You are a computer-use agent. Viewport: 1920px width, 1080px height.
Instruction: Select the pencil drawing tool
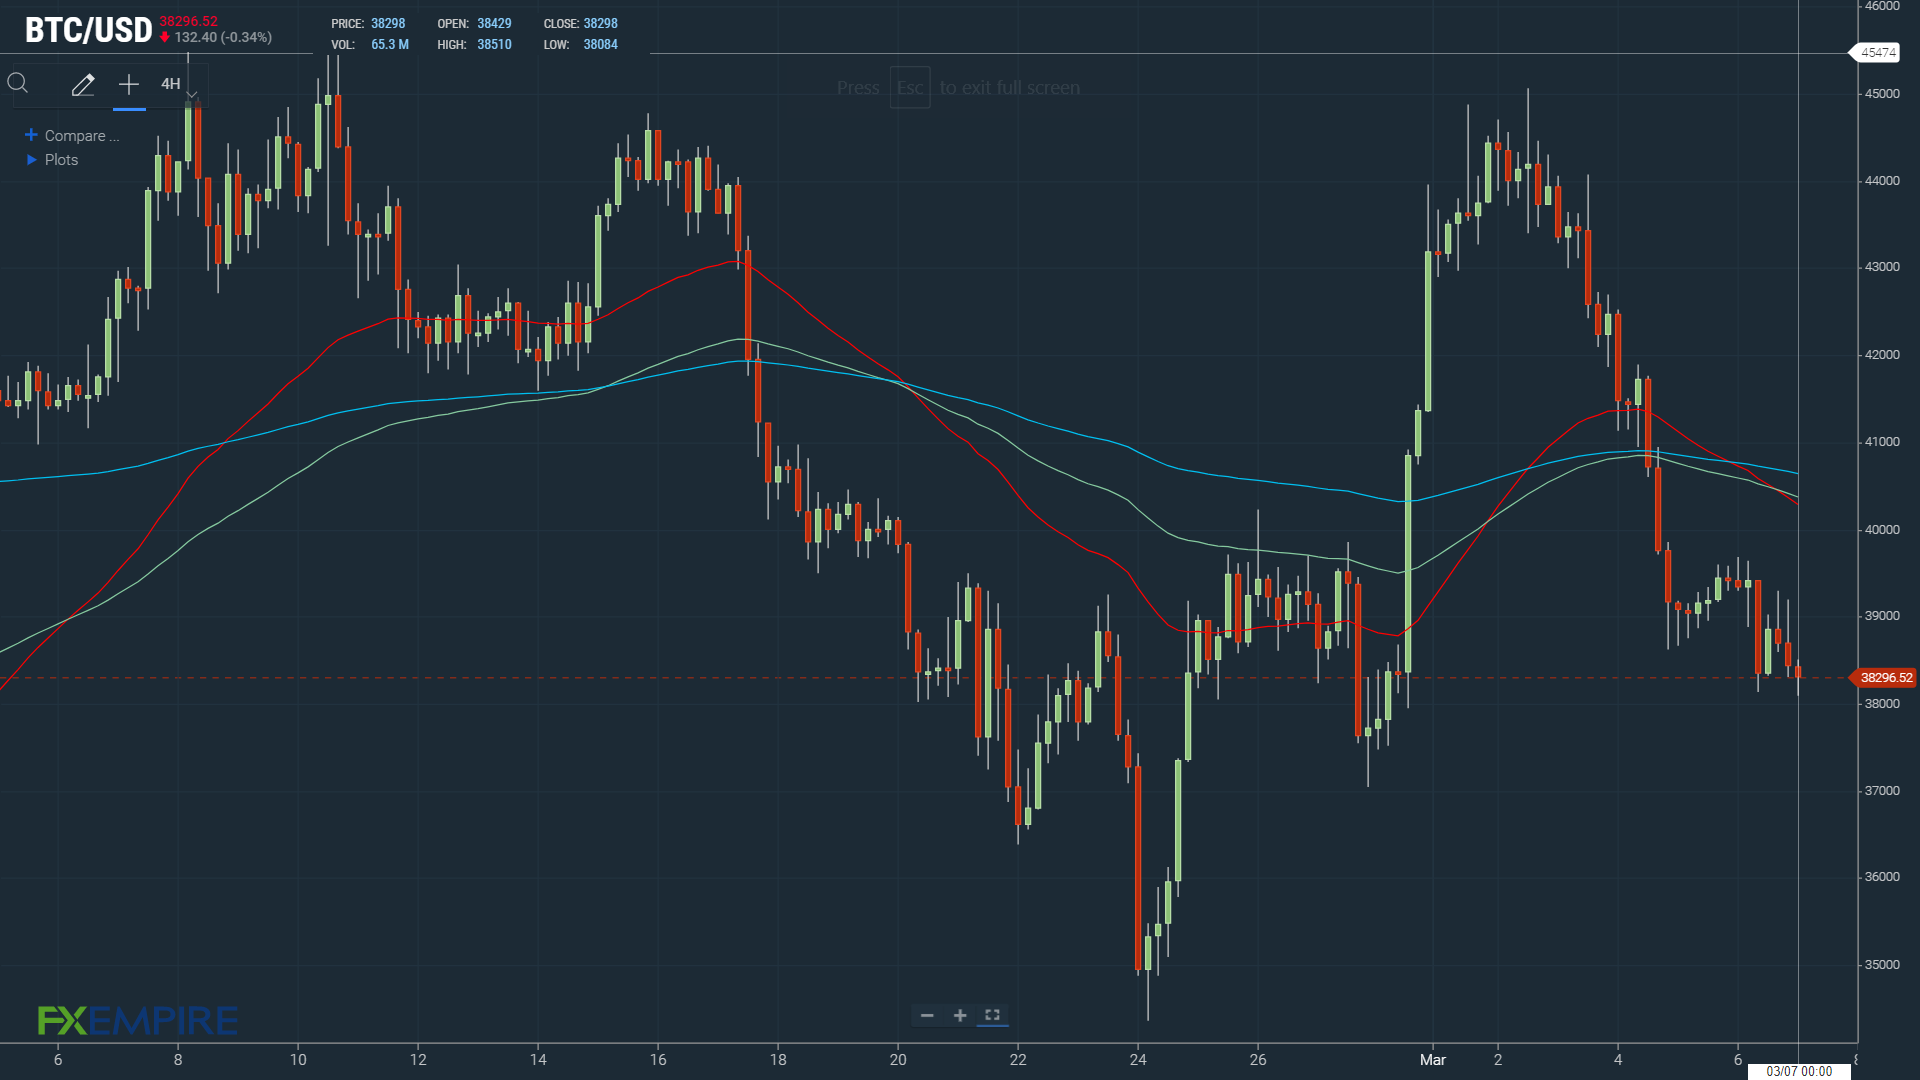pos(83,85)
